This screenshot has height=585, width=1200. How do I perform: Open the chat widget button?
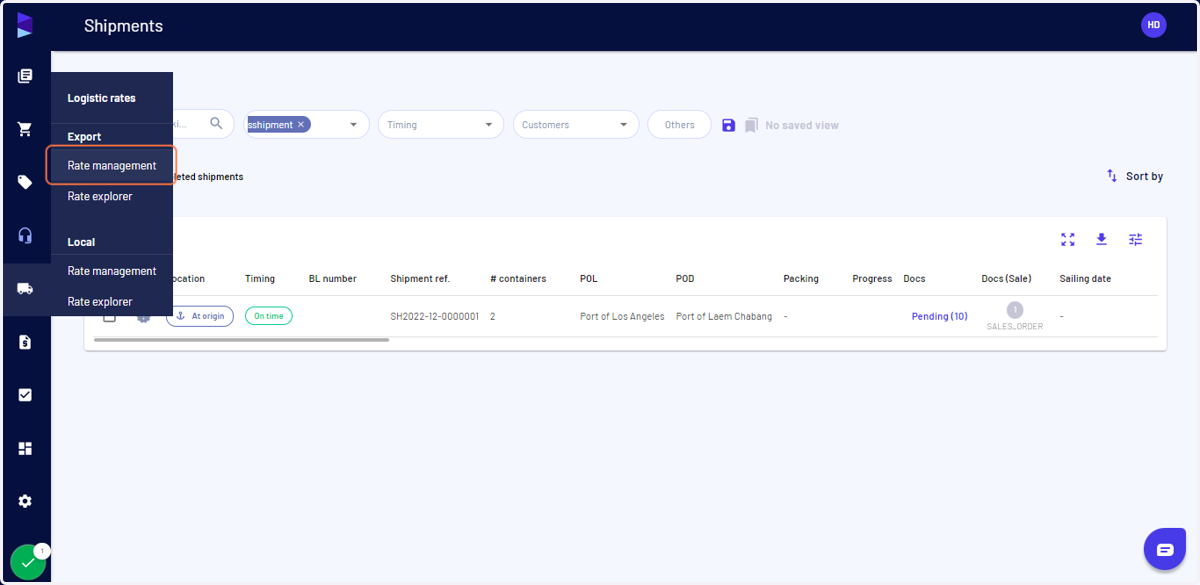point(1164,549)
